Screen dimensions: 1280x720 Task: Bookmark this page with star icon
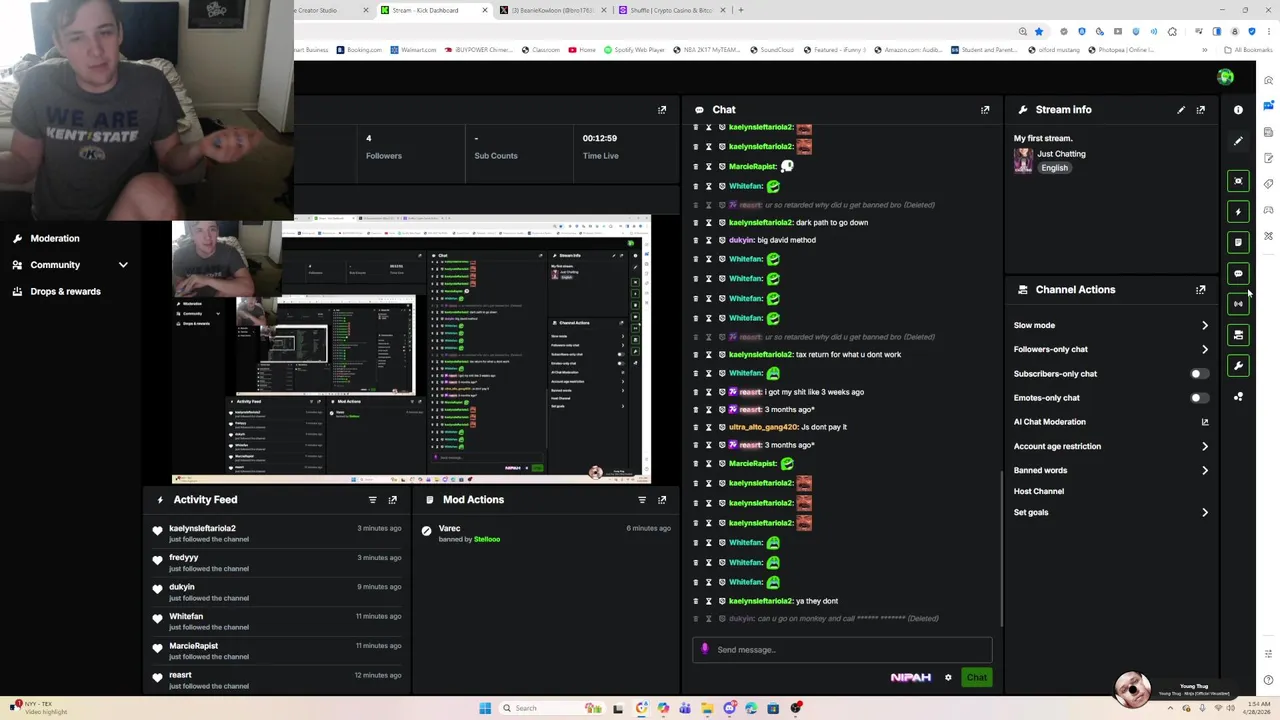point(1039,31)
